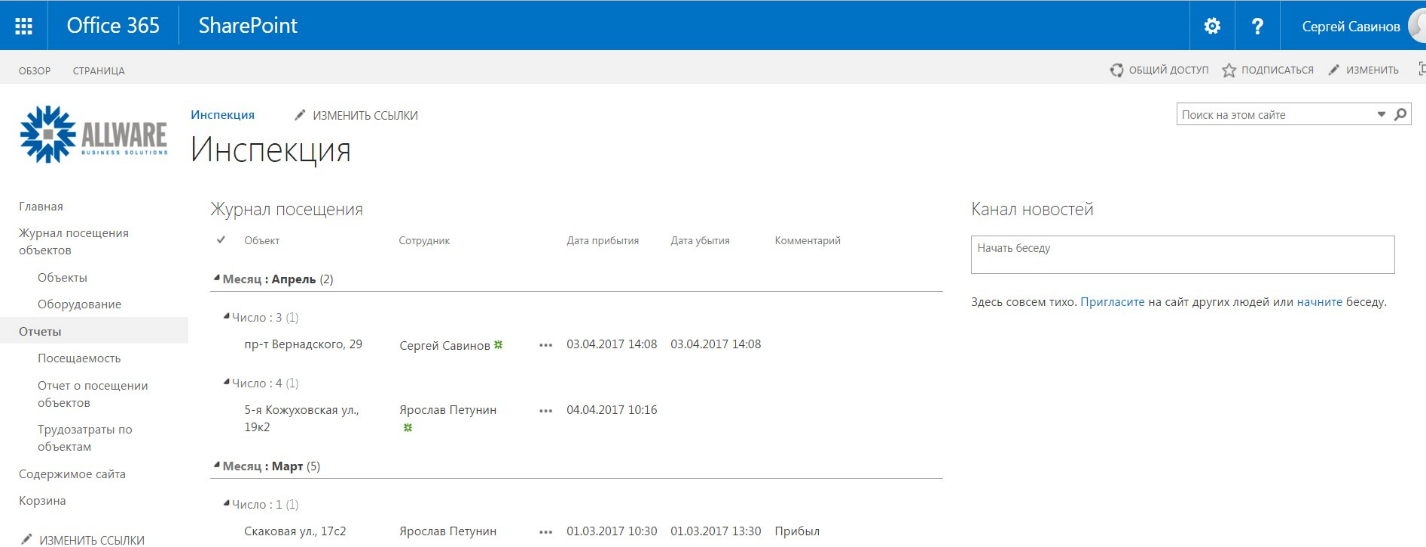This screenshot has width=1426, height=547.
Task: Open ellipsis menu for пр-т Вернадского, 29
Action: coord(545,345)
